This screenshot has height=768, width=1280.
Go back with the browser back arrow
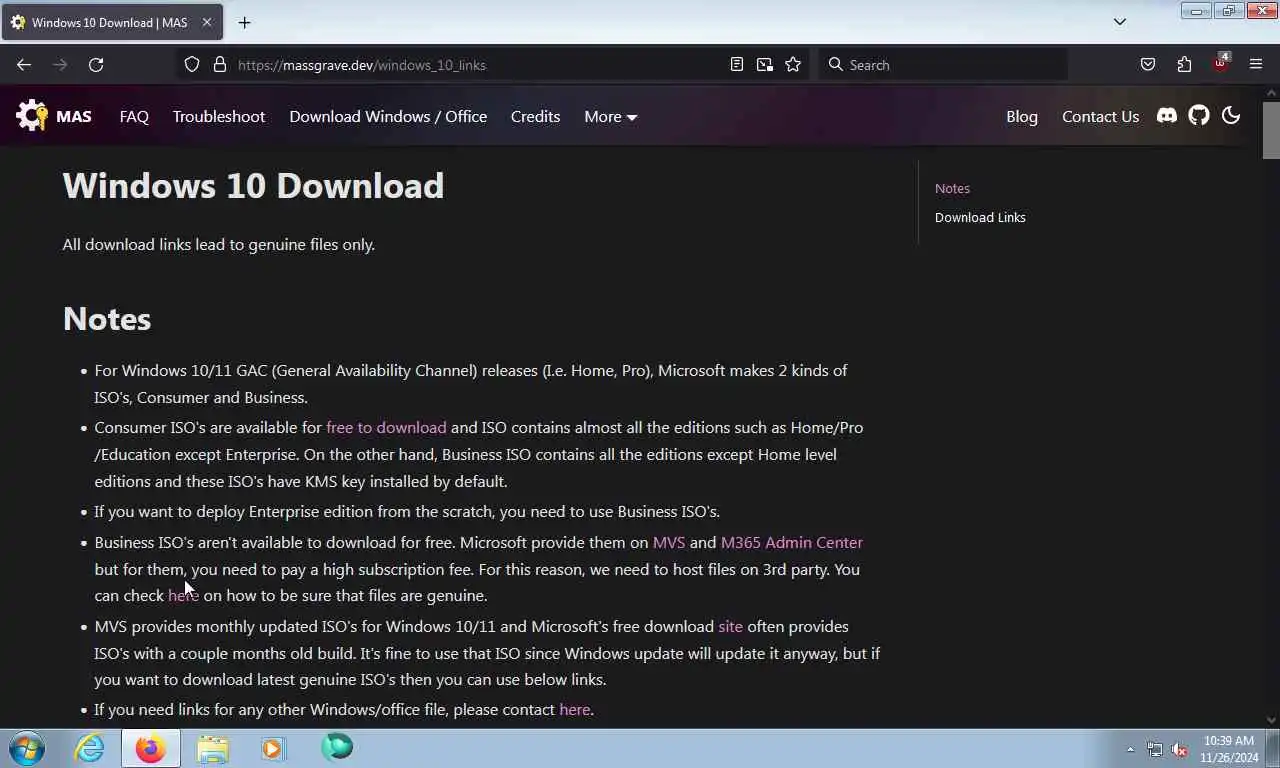[x=24, y=65]
